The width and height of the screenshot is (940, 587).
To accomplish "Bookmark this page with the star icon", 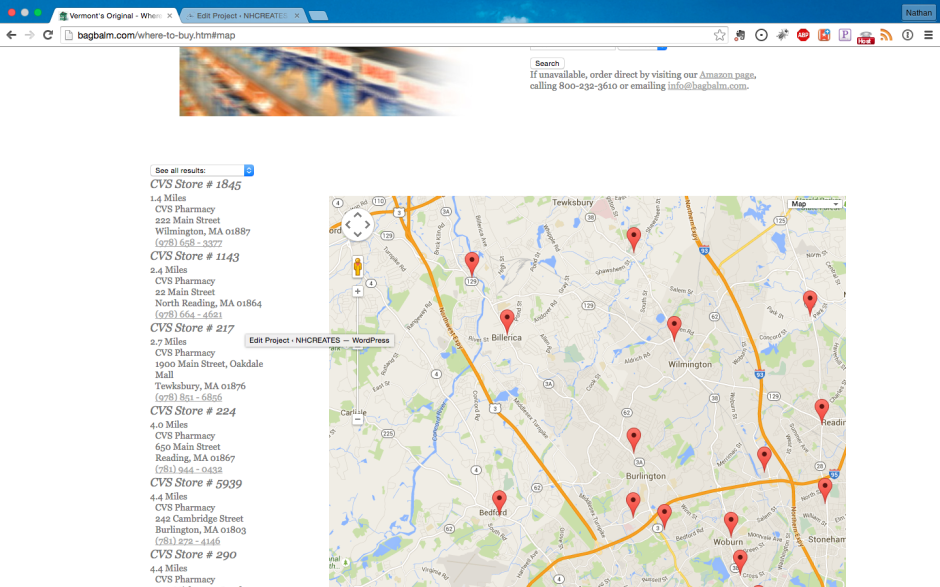I will [x=719, y=35].
